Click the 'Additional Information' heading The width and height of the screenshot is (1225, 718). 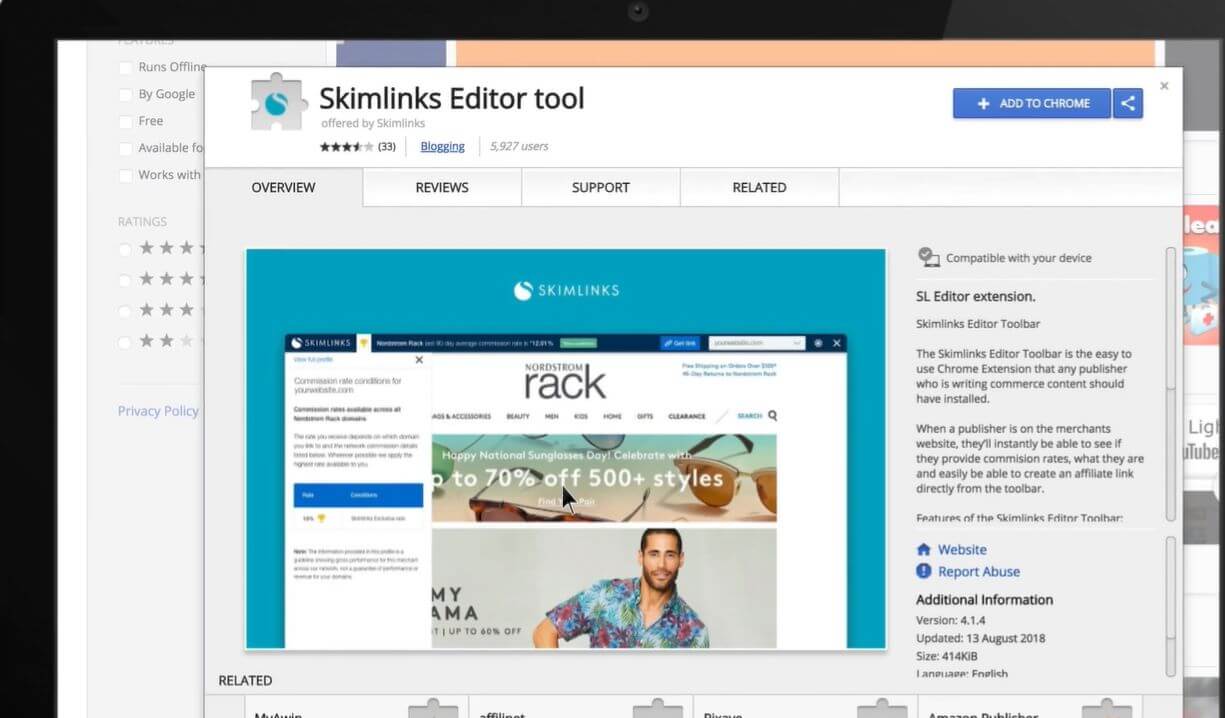985,600
